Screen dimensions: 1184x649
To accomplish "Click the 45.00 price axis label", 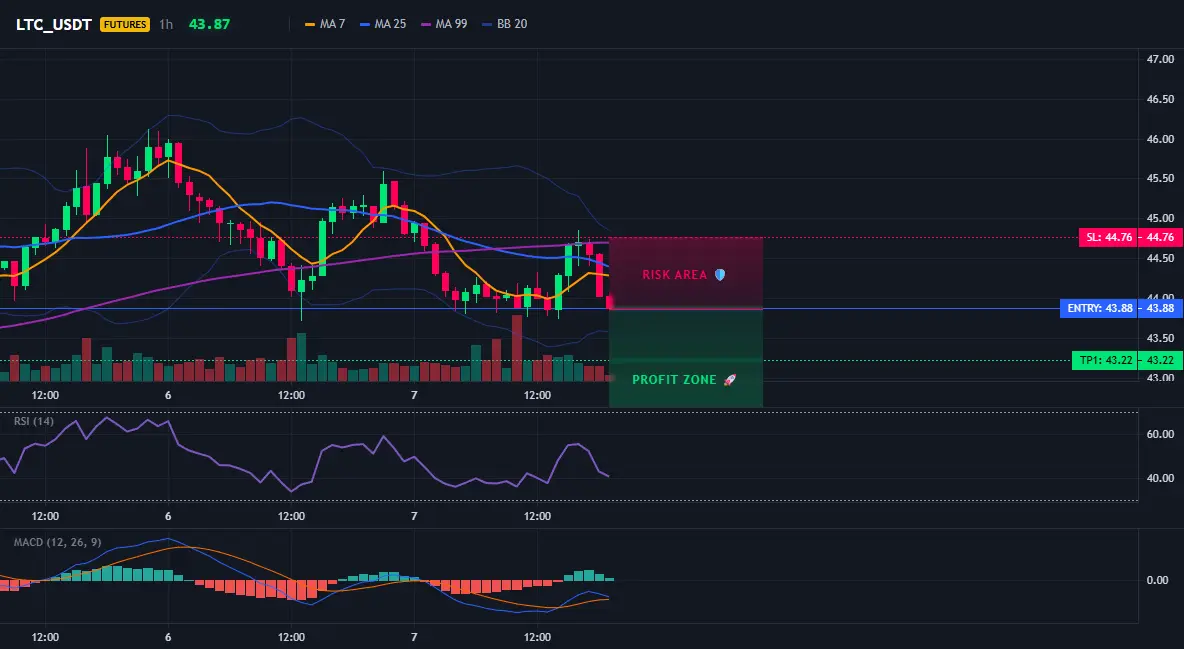I will (1160, 218).
